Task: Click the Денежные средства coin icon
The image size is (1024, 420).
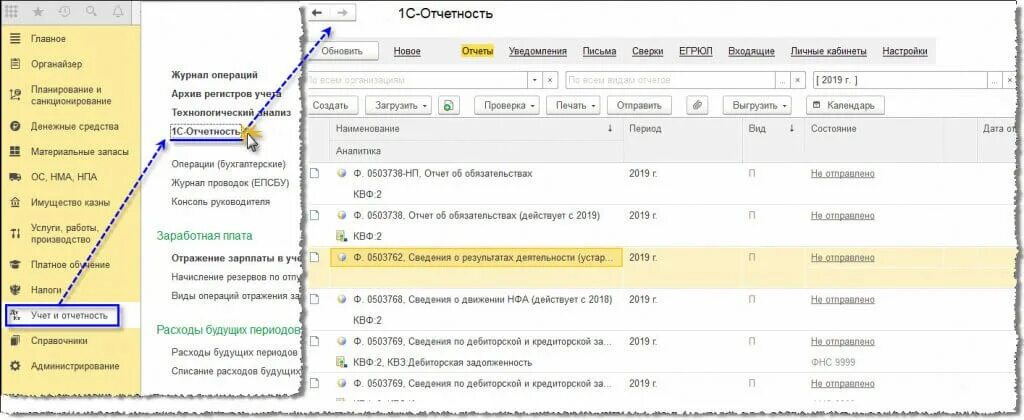Action: pos(15,126)
